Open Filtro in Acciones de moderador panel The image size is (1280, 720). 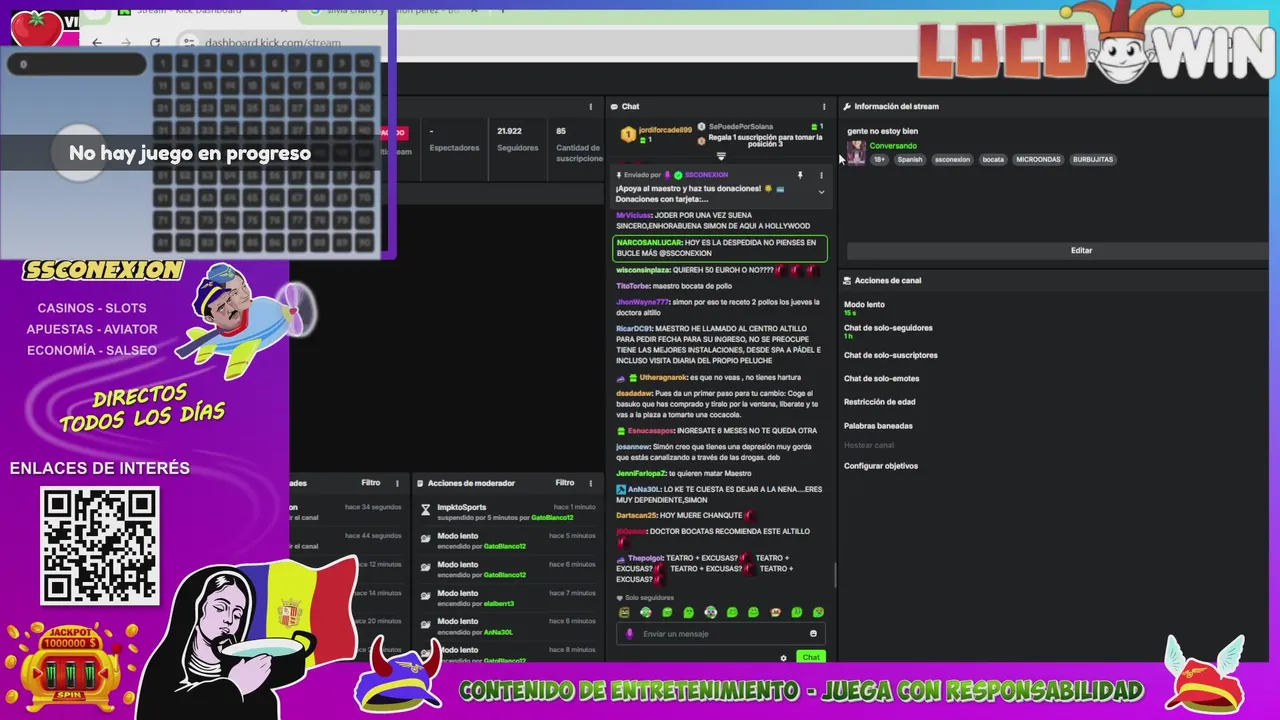point(565,483)
